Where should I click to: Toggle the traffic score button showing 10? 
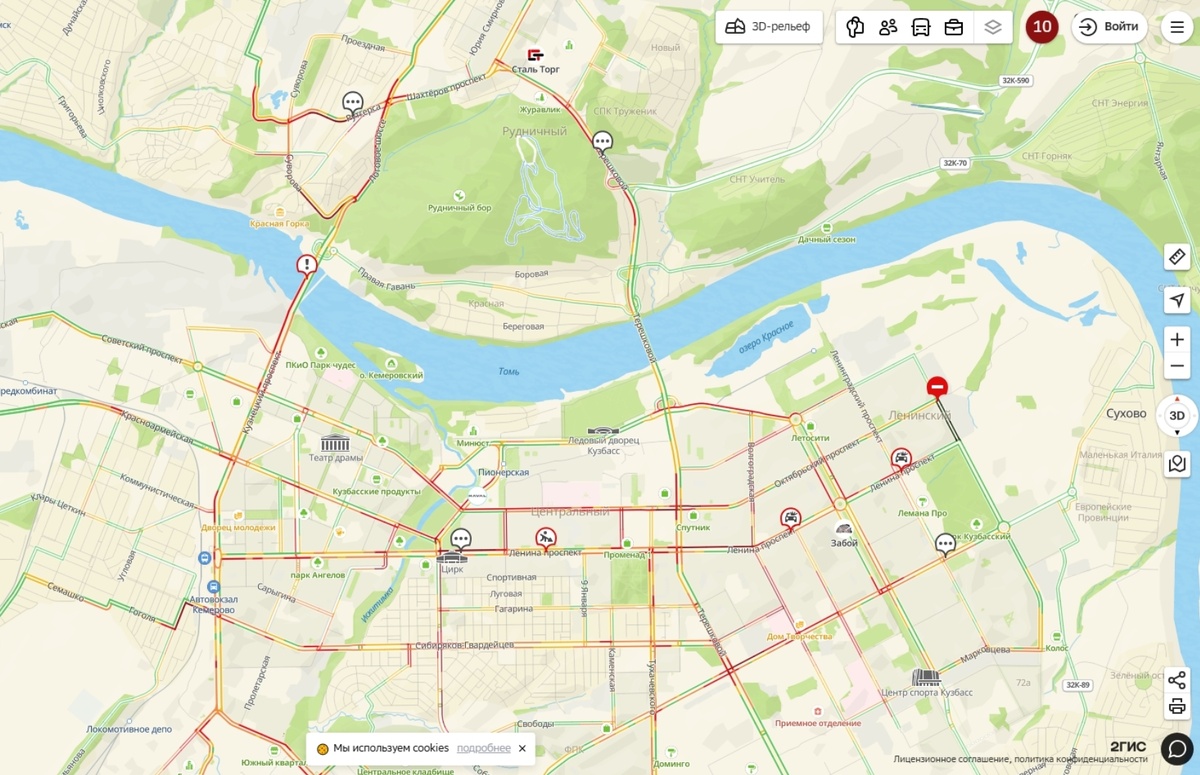coord(1042,27)
